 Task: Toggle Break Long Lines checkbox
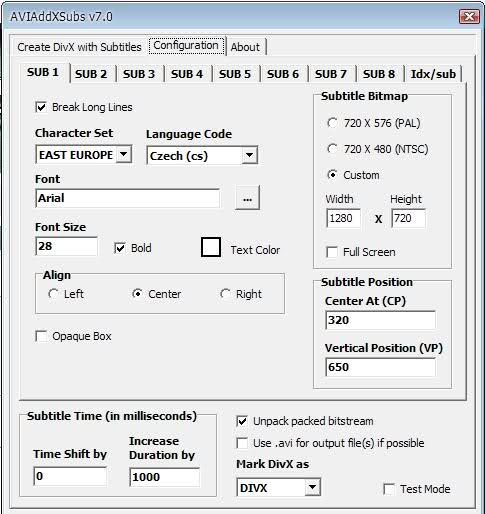41,107
